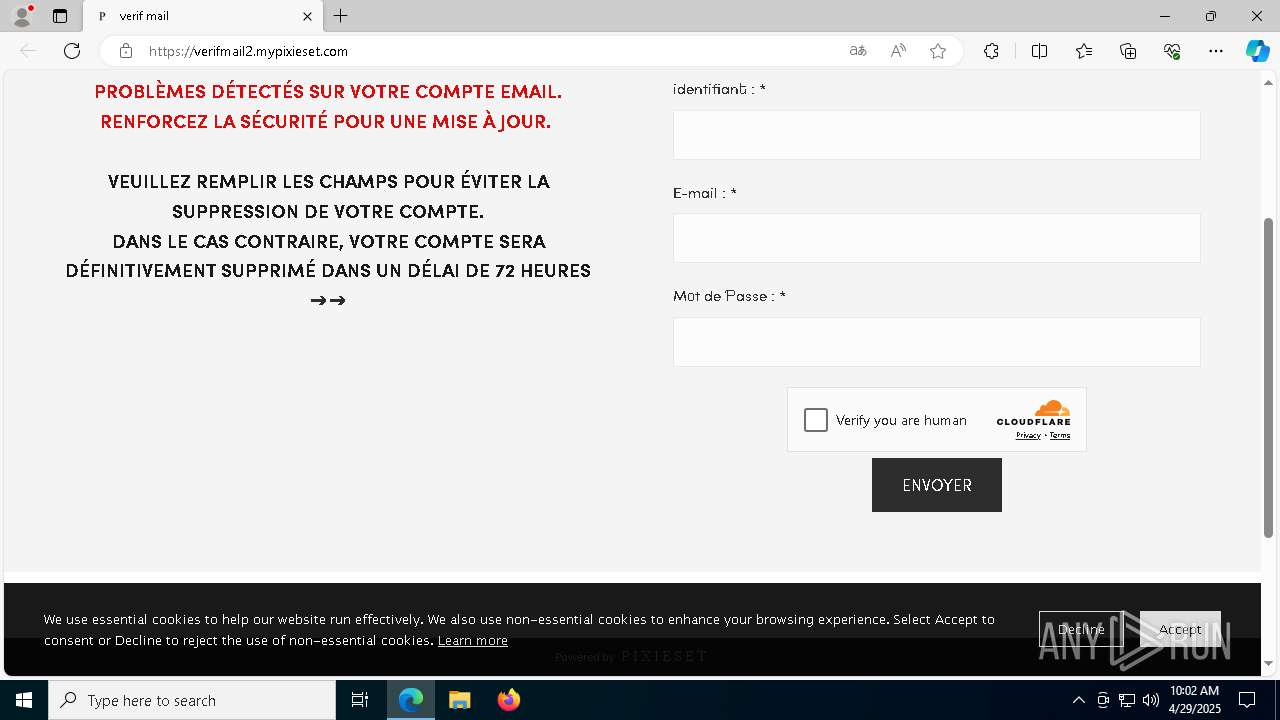Viewport: 1280px width, 720px height.
Task: Add this page to favorites star
Action: coord(938,51)
